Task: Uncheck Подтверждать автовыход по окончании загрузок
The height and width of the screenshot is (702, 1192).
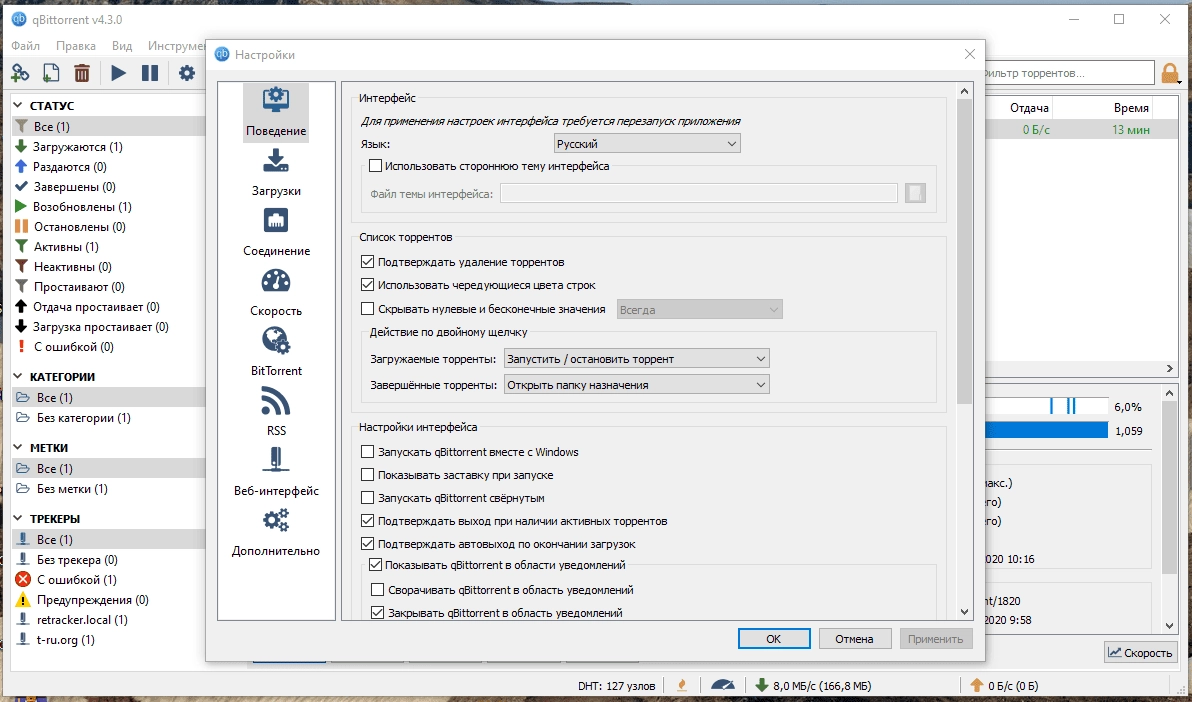Action: (368, 544)
